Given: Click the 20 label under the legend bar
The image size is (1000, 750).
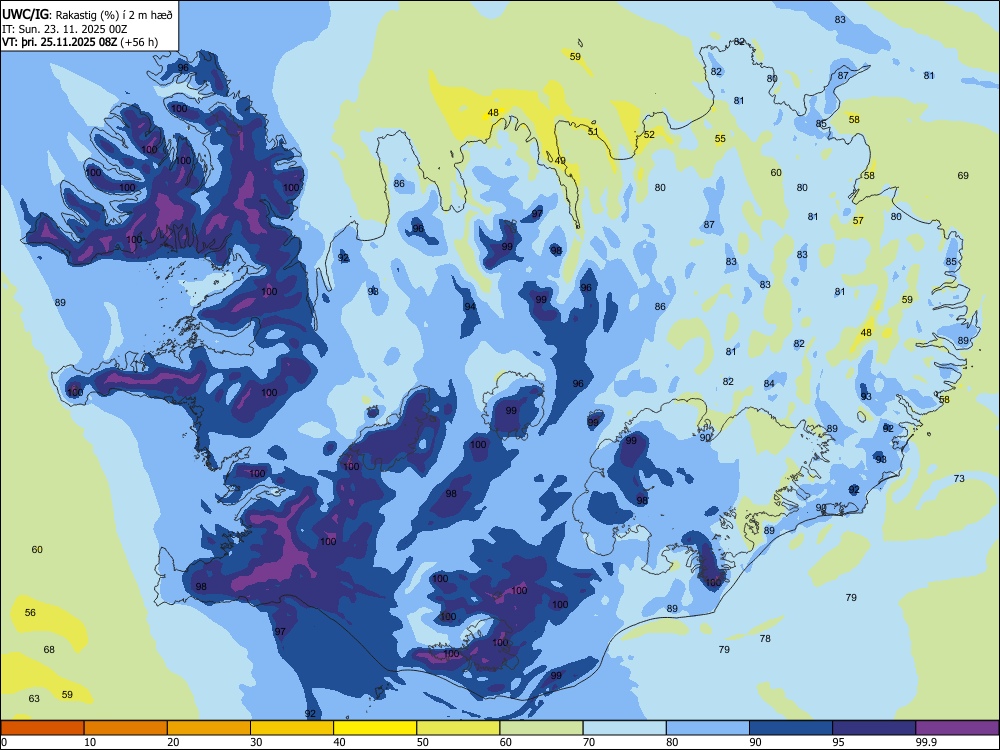Looking at the screenshot, I should pos(173,742).
